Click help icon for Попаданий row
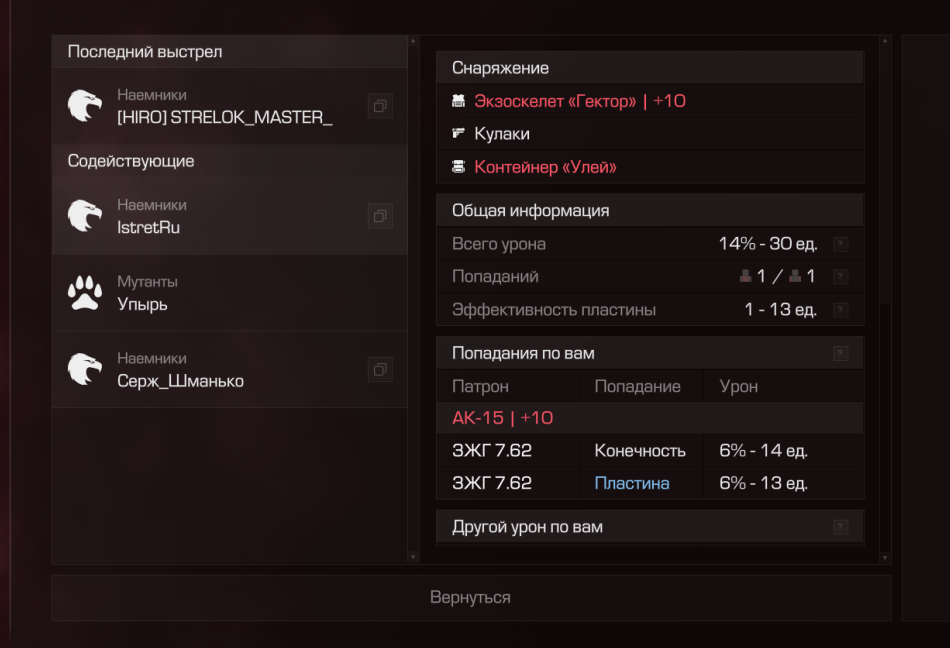This screenshot has width=950, height=648. point(841,277)
